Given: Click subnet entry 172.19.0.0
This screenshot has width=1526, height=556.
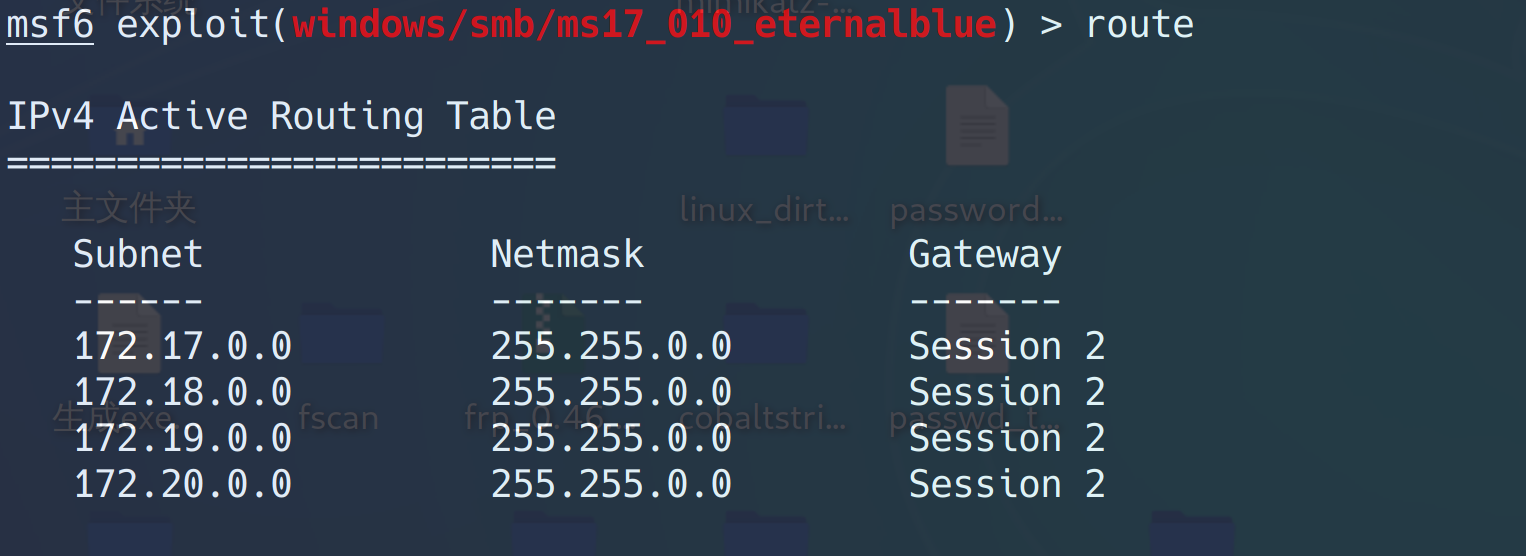Looking at the screenshot, I should pos(183,438).
